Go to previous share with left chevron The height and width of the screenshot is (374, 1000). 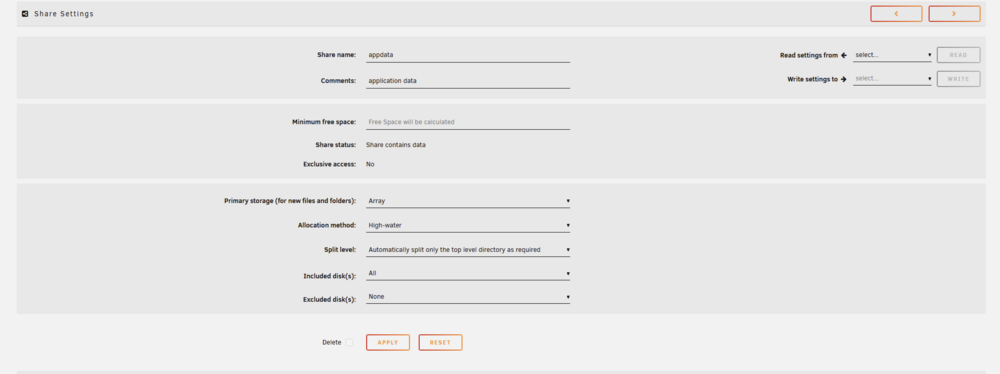[x=896, y=13]
